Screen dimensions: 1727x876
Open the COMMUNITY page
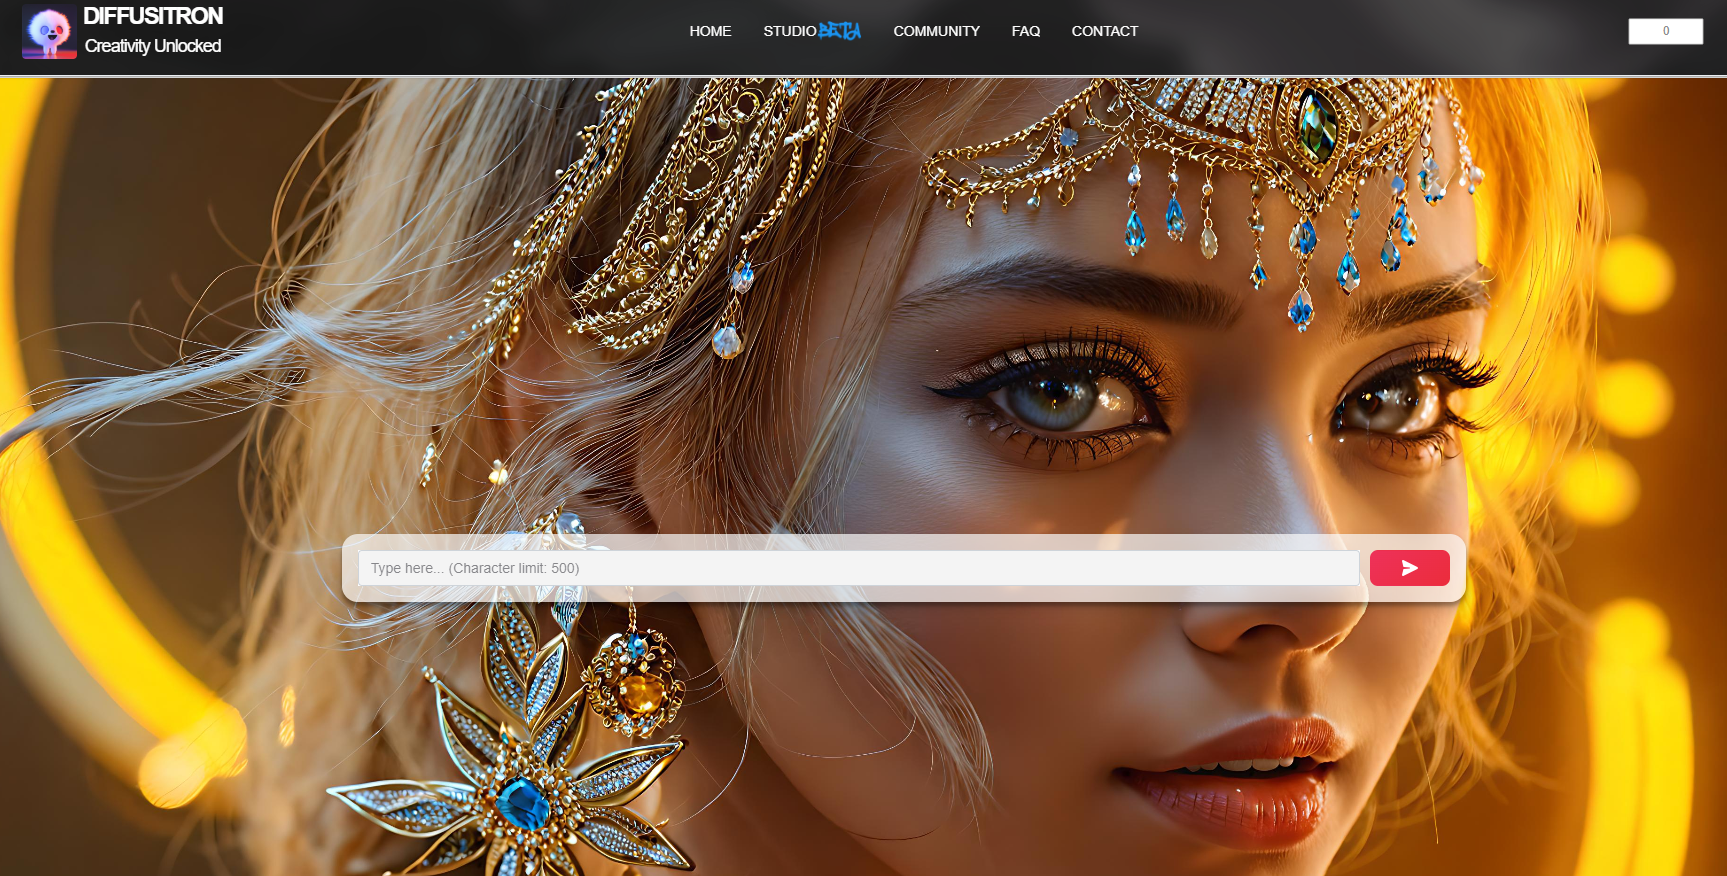(936, 31)
